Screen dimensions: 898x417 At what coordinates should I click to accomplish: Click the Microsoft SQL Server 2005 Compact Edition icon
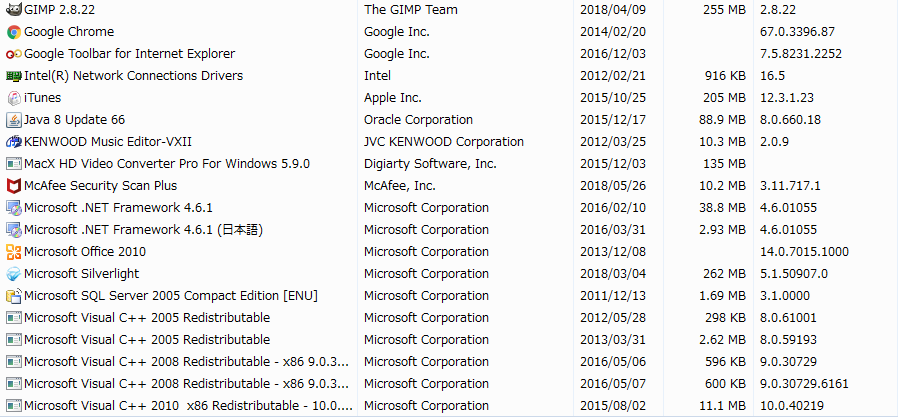pyautogui.click(x=14, y=296)
